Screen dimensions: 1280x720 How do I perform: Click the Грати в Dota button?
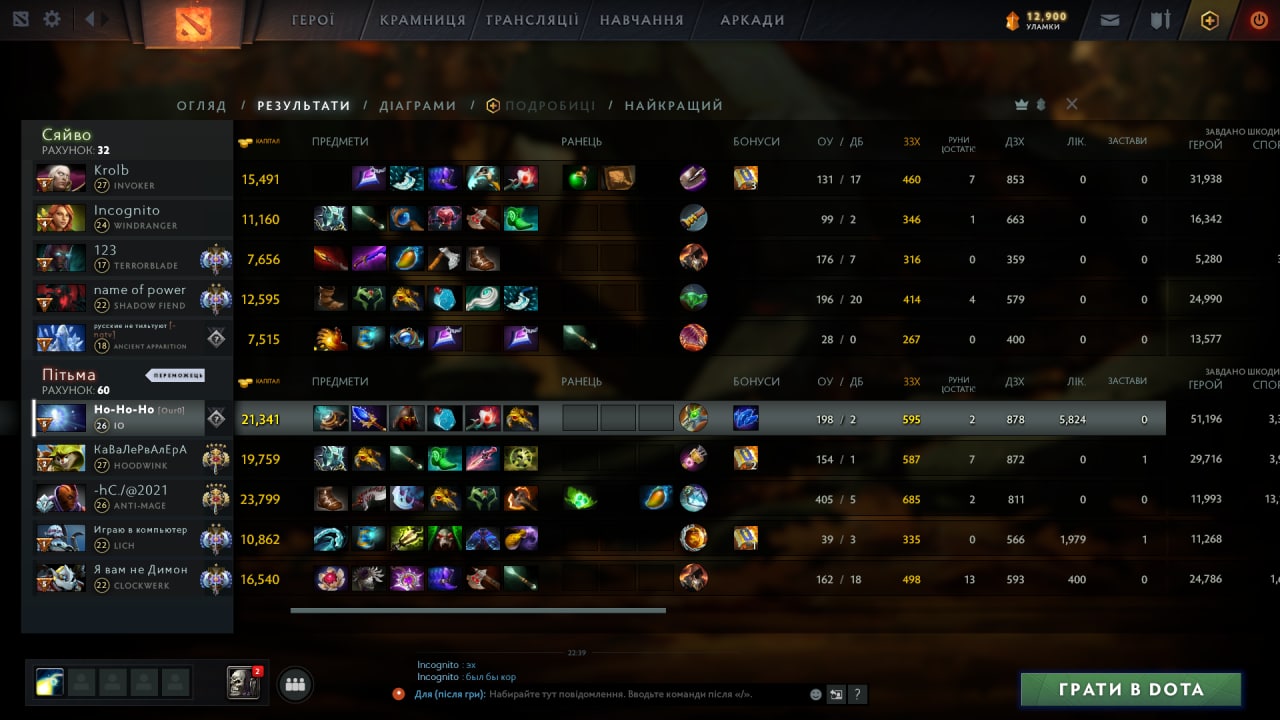pyautogui.click(x=1131, y=689)
